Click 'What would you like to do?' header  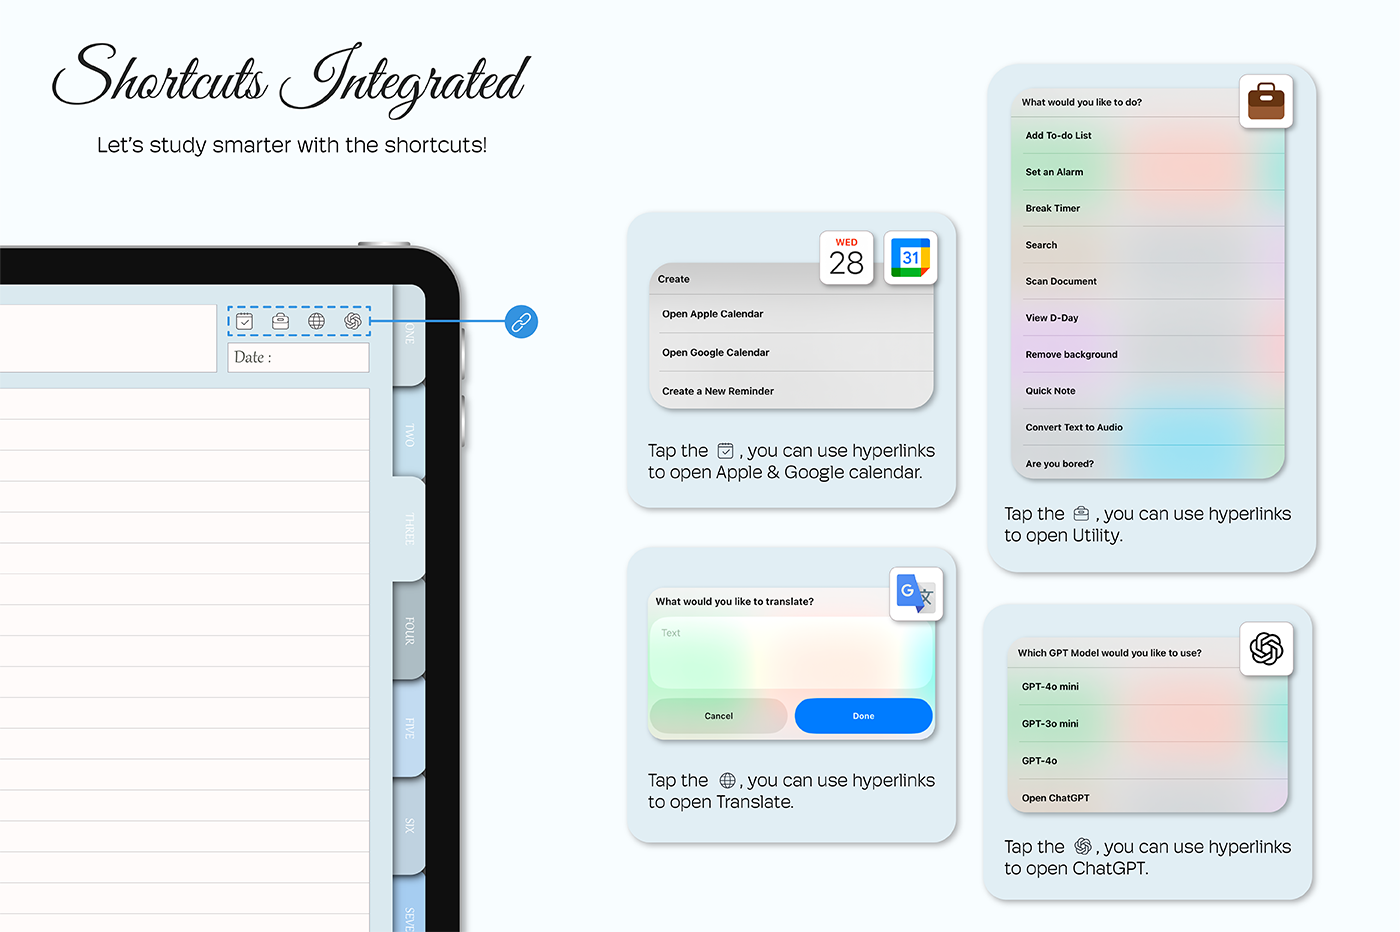tap(1082, 102)
